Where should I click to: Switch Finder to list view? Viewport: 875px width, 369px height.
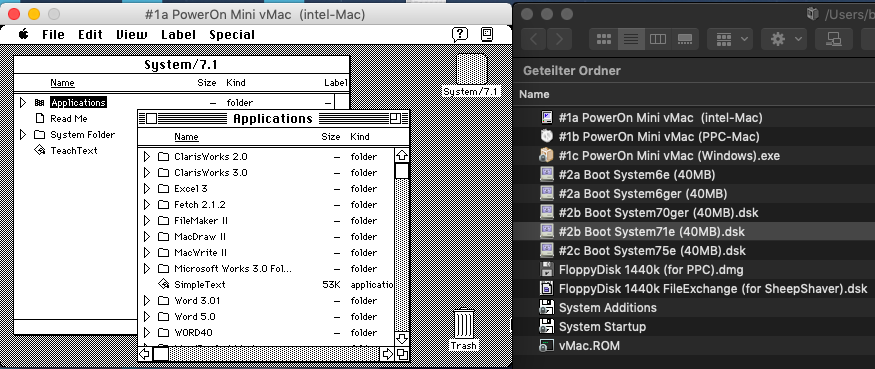pyautogui.click(x=631, y=39)
